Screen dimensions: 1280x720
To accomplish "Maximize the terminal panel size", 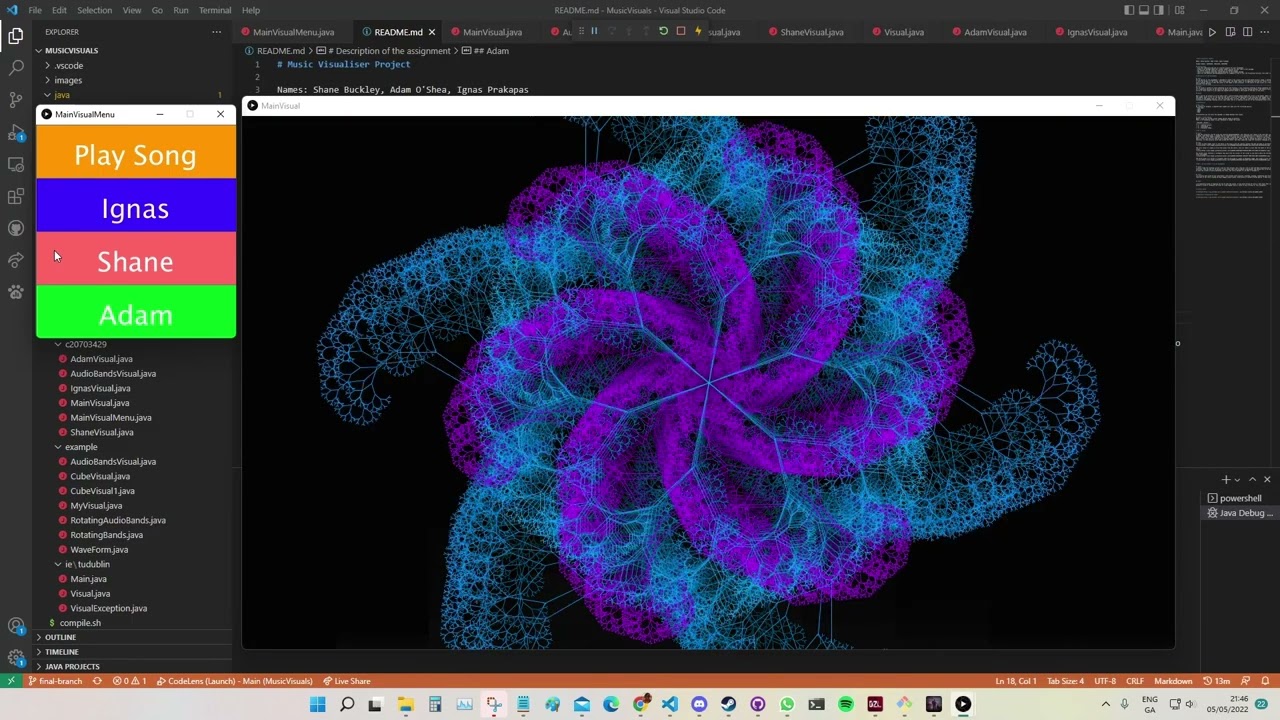I will click(x=1252, y=479).
